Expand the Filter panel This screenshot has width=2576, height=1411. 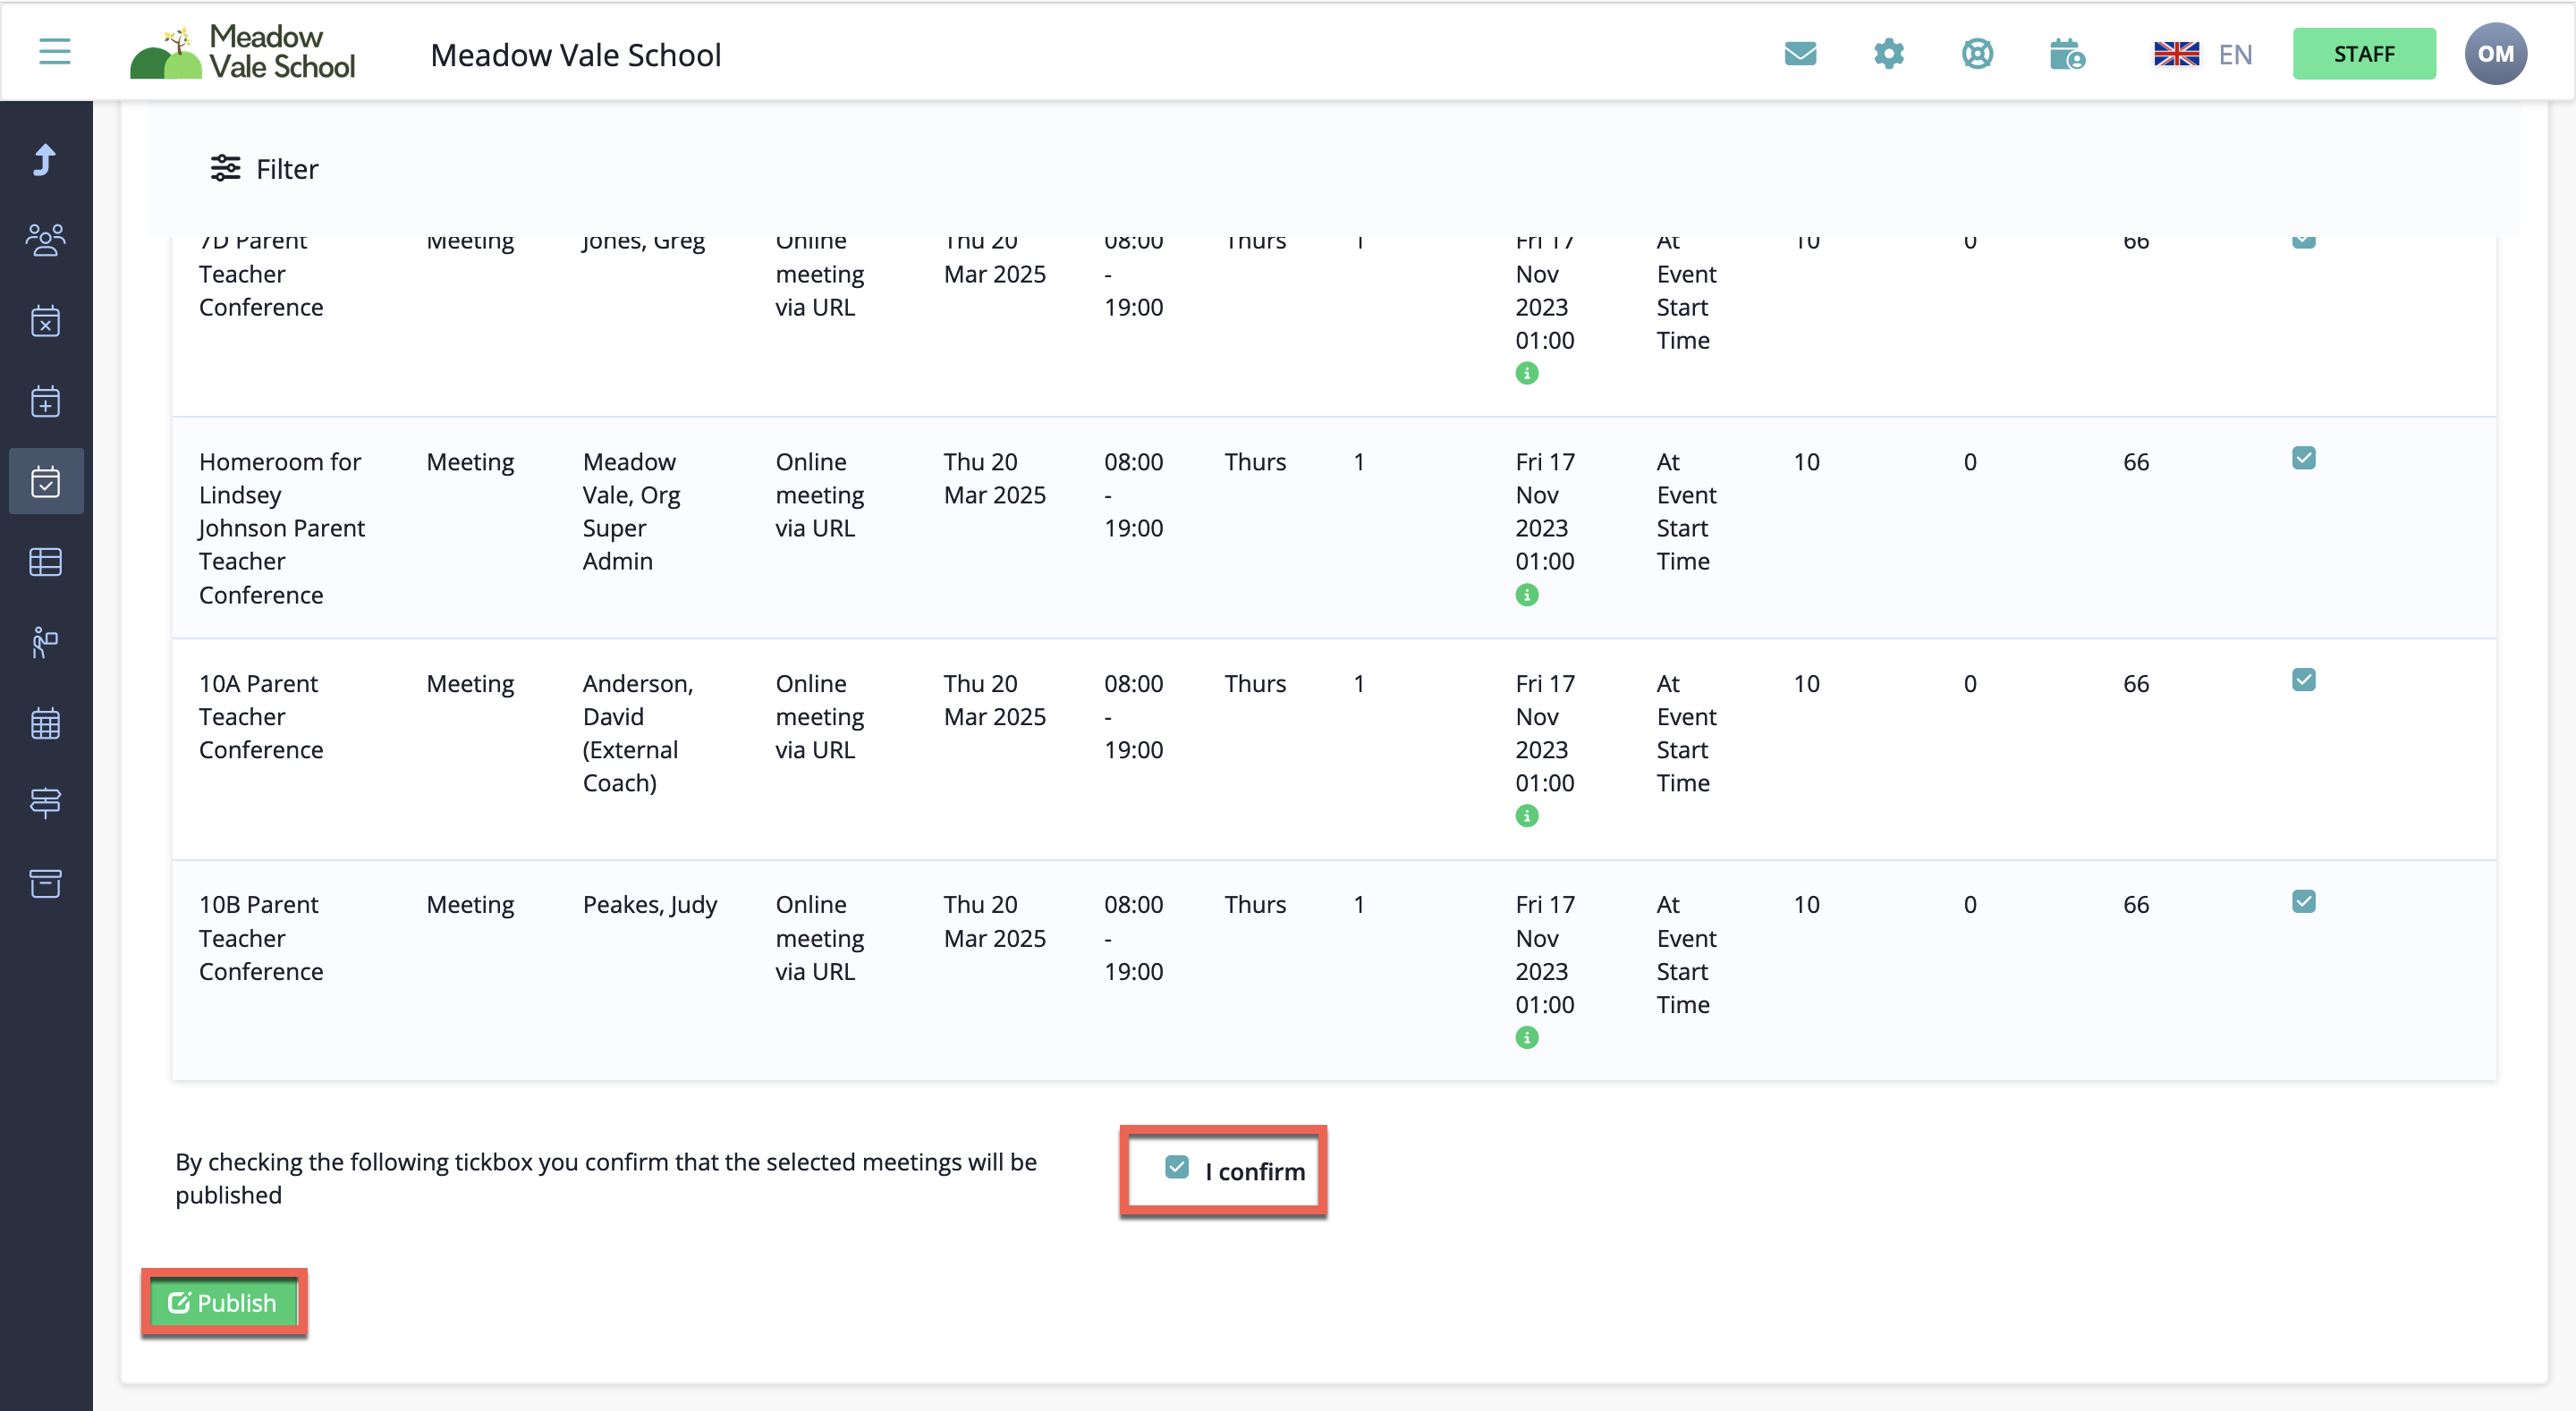pyautogui.click(x=264, y=168)
